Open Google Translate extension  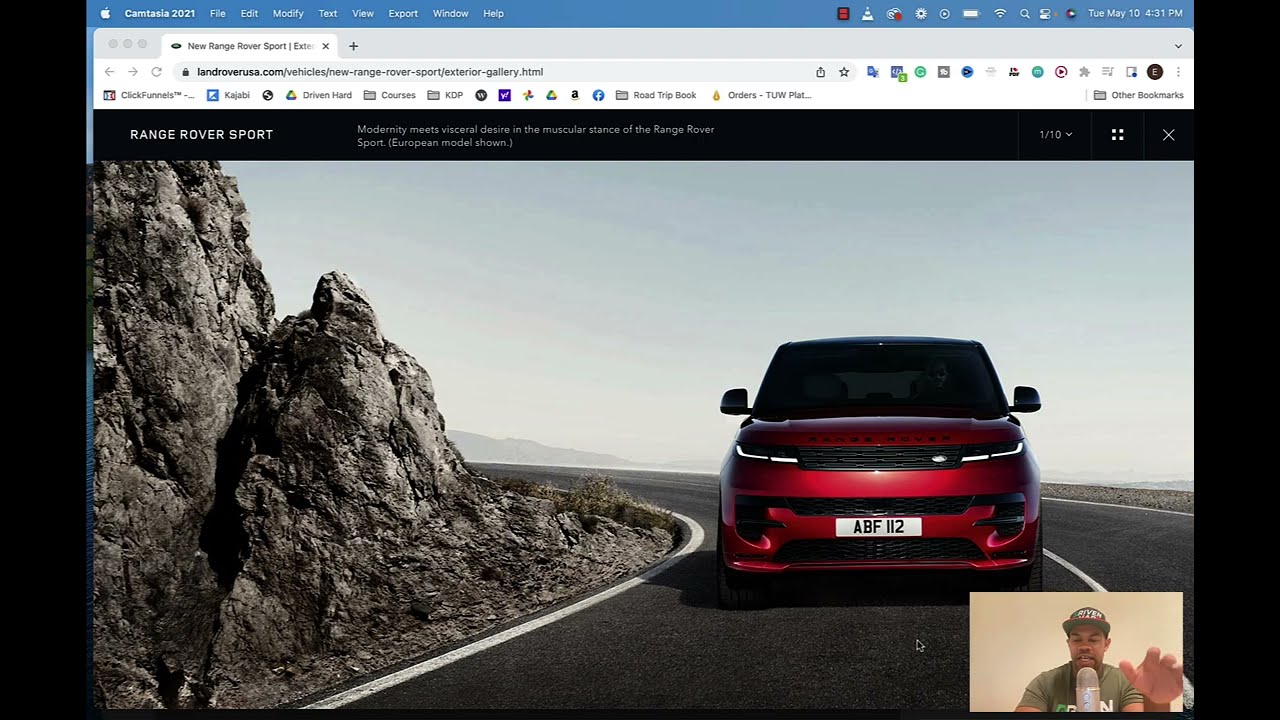click(x=872, y=72)
